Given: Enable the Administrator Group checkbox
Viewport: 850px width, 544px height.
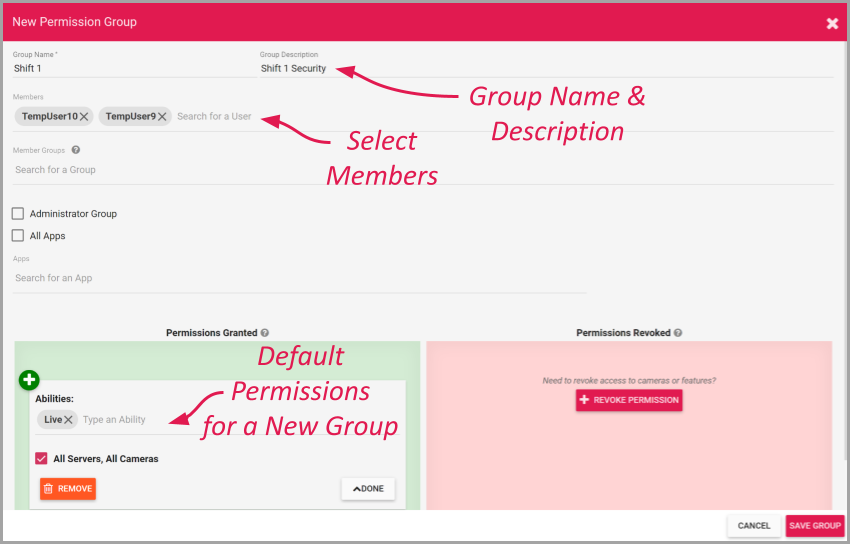Looking at the screenshot, I should 18,213.
